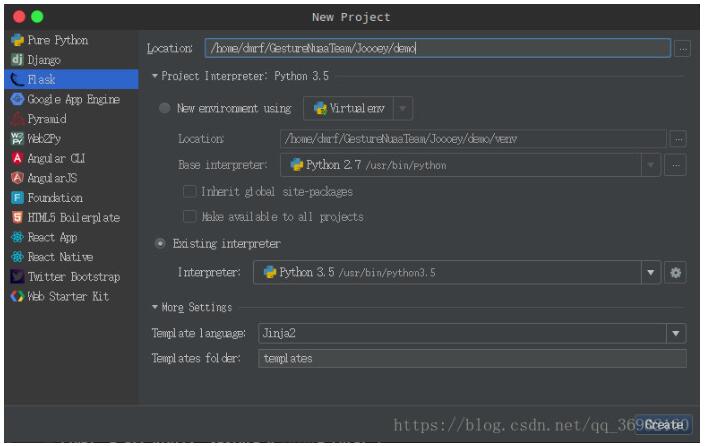Image resolution: width=705 pixels, height=446 pixels.
Task: Collapse the Project Interpreter section
Action: click(x=155, y=76)
